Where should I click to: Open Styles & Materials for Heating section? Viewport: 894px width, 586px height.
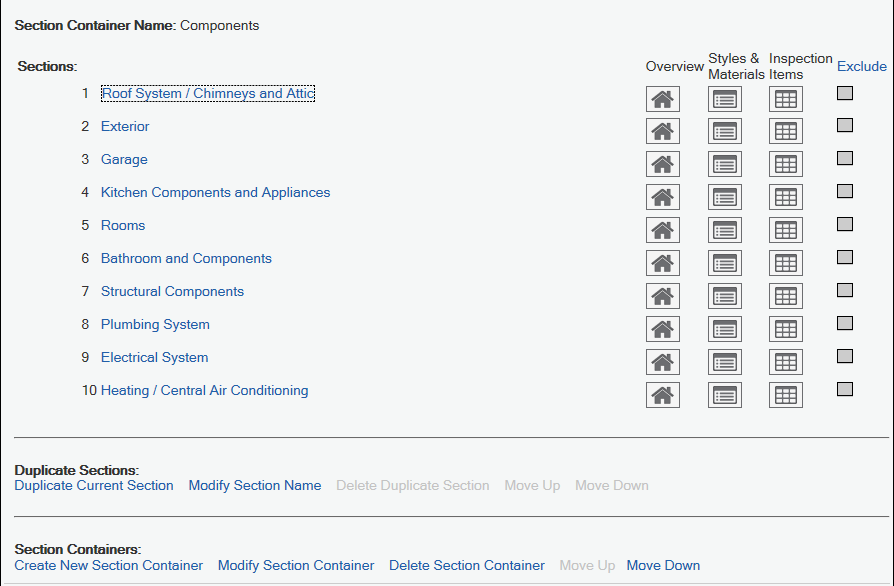(725, 396)
